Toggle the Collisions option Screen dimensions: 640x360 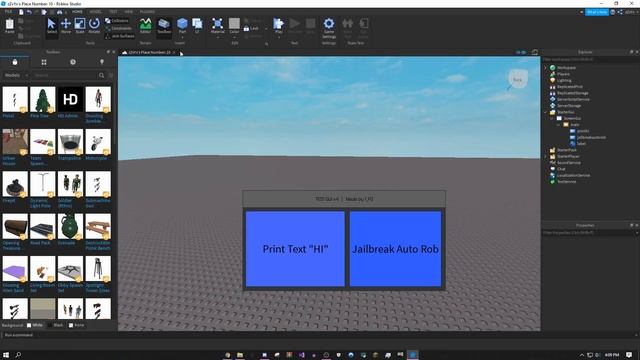(x=117, y=20)
